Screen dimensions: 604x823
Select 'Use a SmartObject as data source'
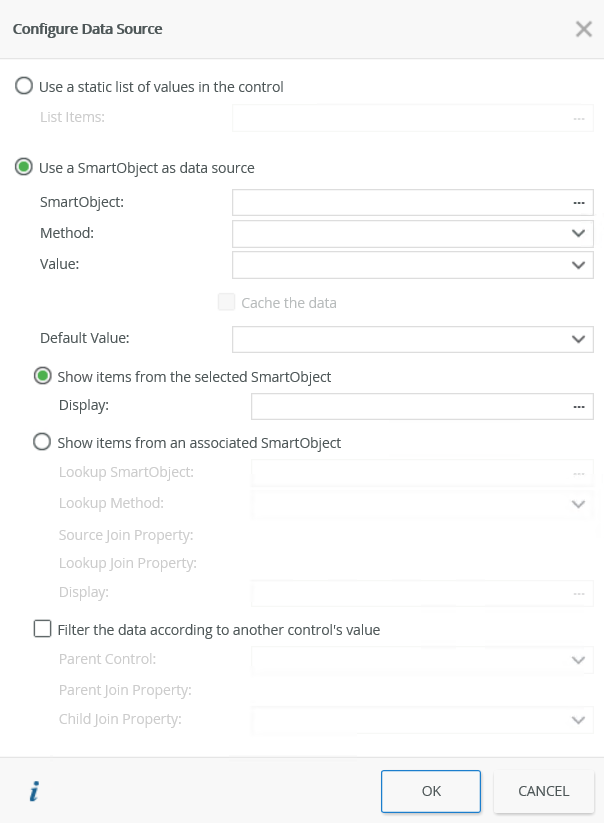pyautogui.click(x=24, y=168)
